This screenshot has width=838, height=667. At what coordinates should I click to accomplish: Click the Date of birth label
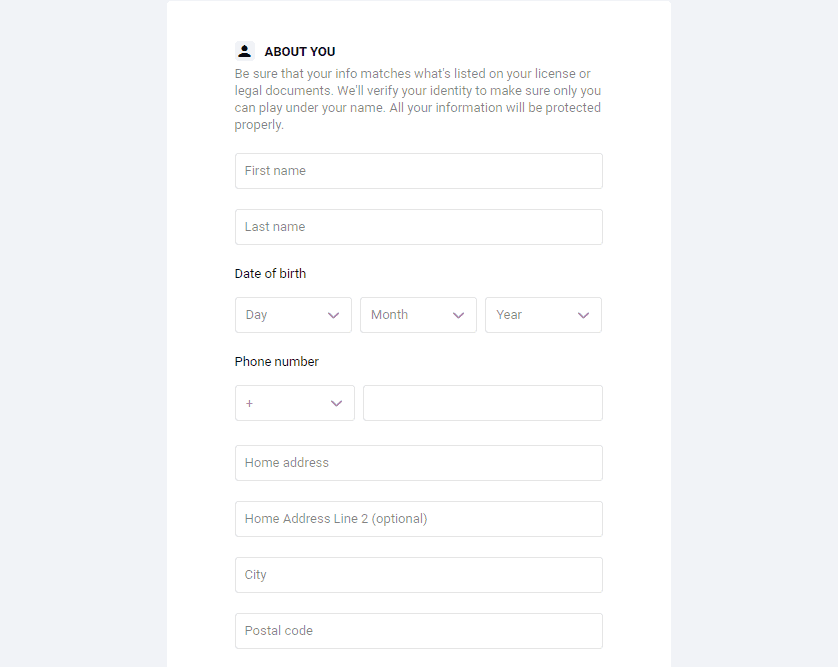[x=270, y=274]
